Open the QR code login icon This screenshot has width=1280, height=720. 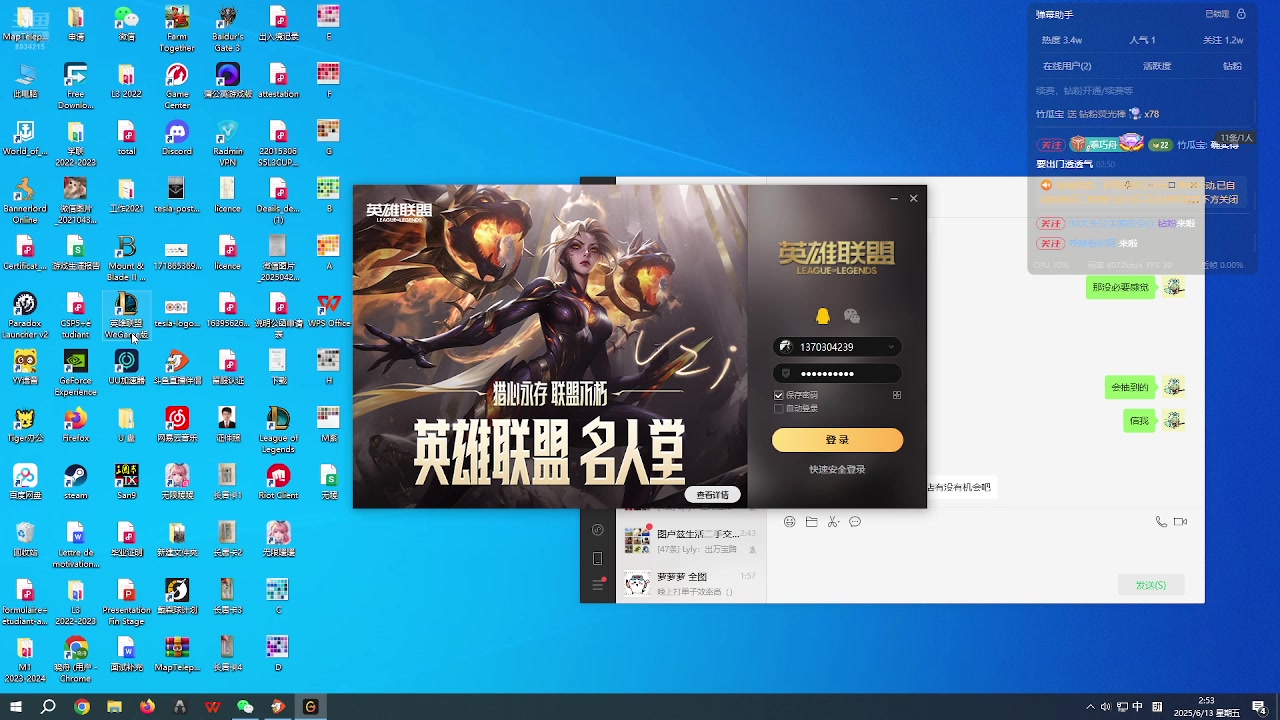coord(897,395)
